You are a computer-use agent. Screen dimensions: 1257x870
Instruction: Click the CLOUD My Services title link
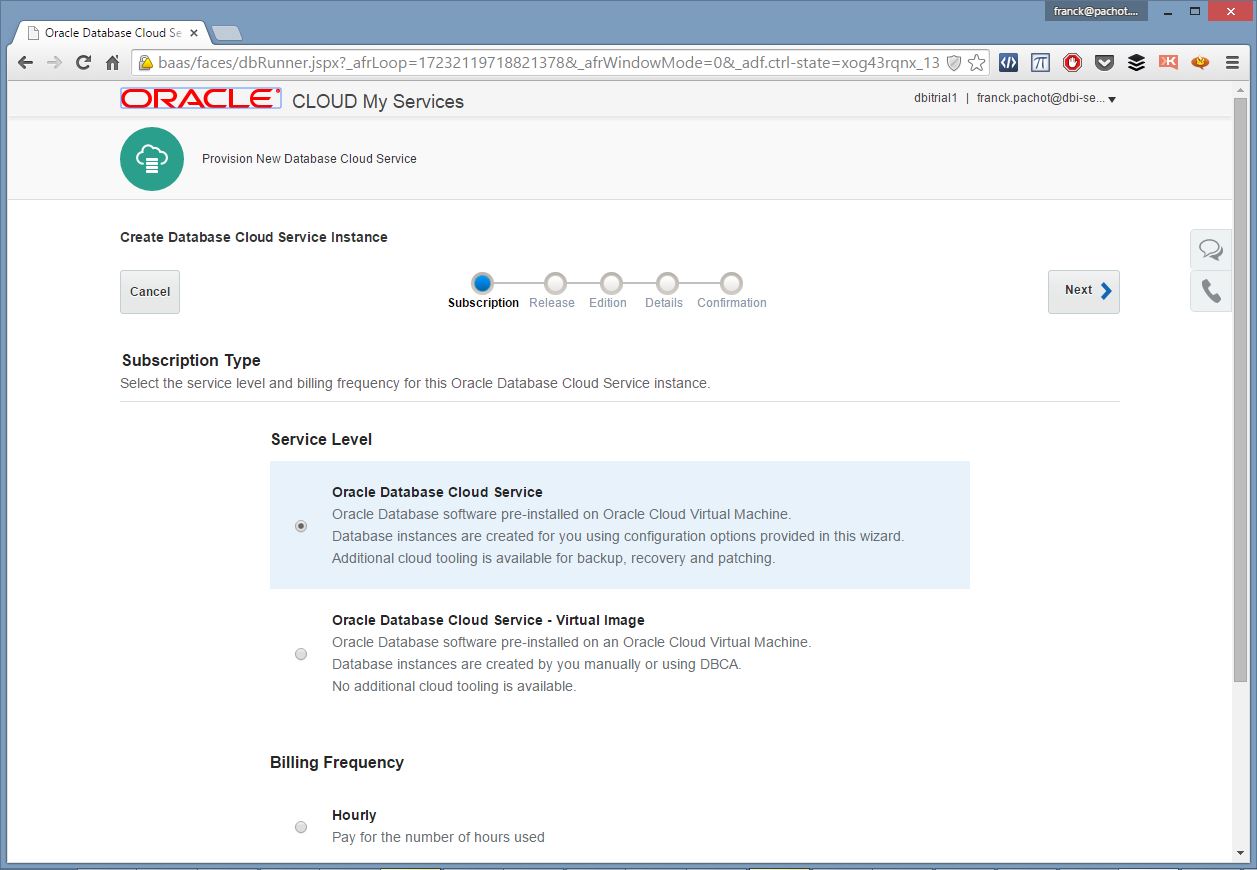[x=378, y=101]
